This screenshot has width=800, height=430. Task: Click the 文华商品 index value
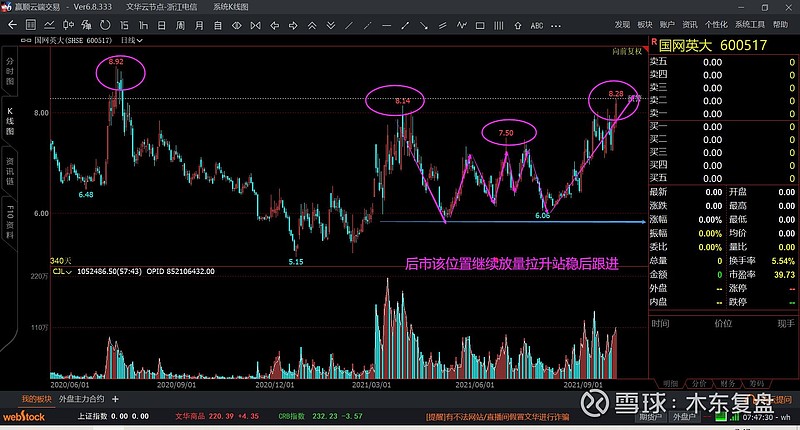click(217, 416)
